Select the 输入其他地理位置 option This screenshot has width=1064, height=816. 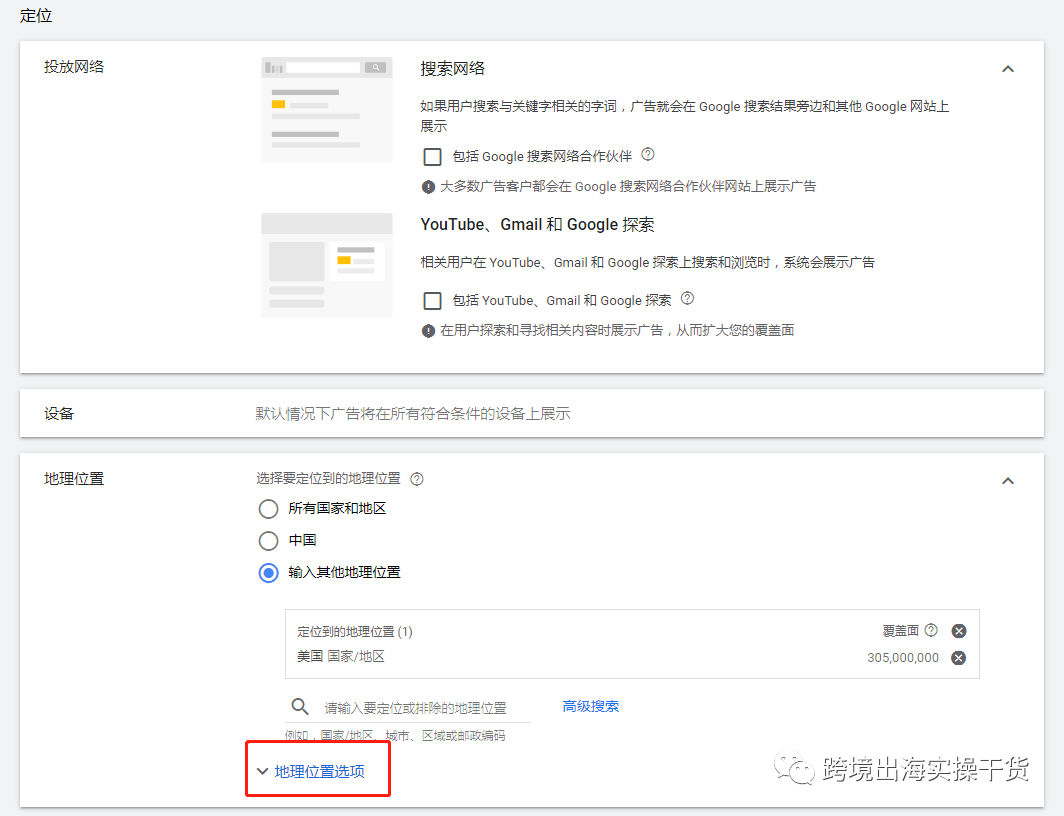268,571
